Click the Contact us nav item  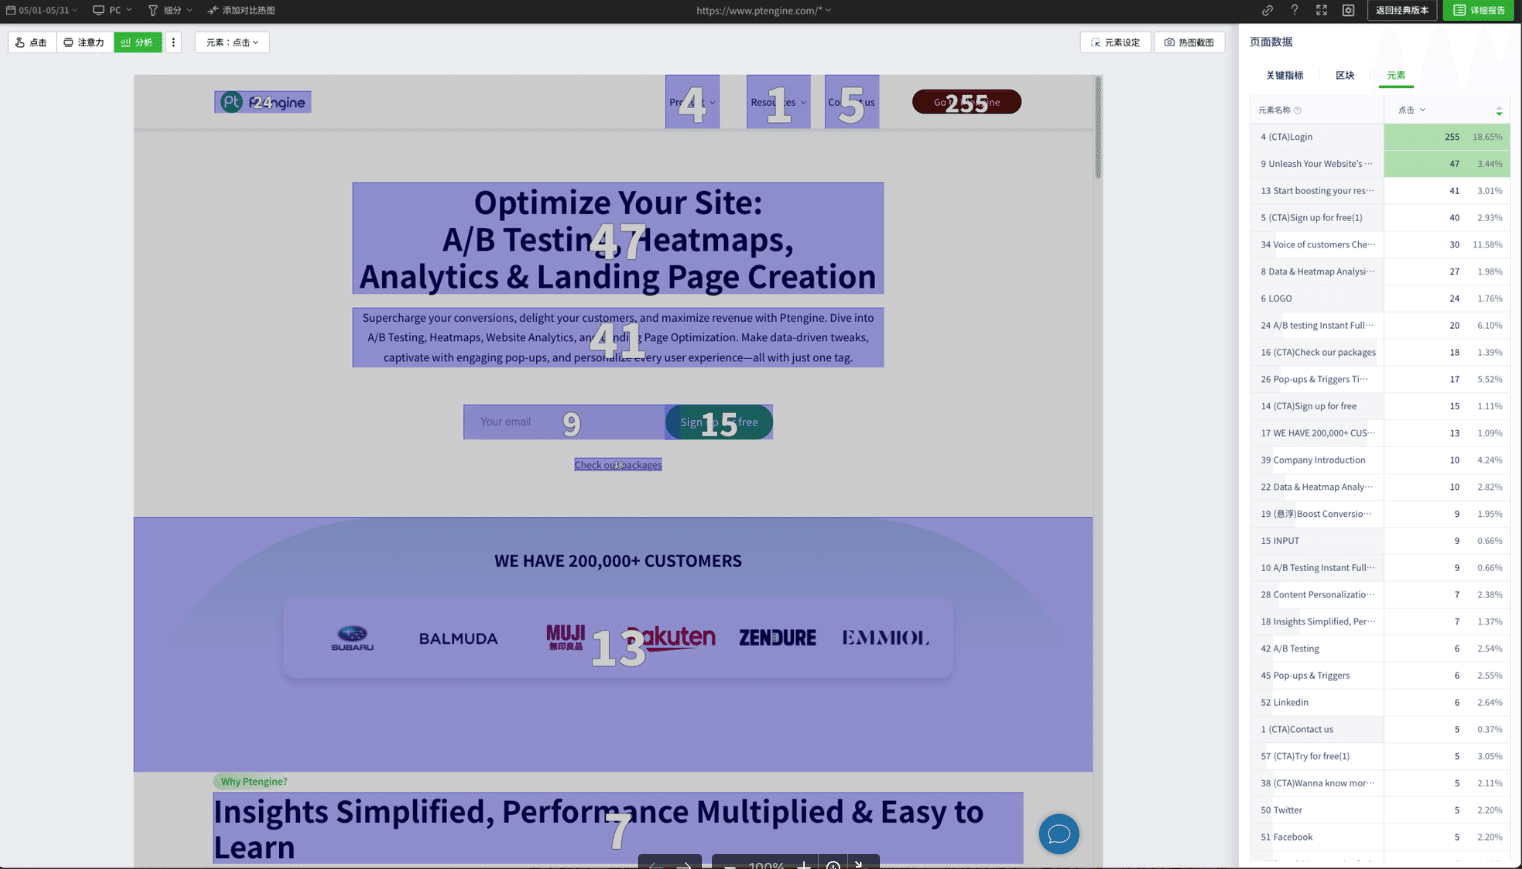point(852,102)
